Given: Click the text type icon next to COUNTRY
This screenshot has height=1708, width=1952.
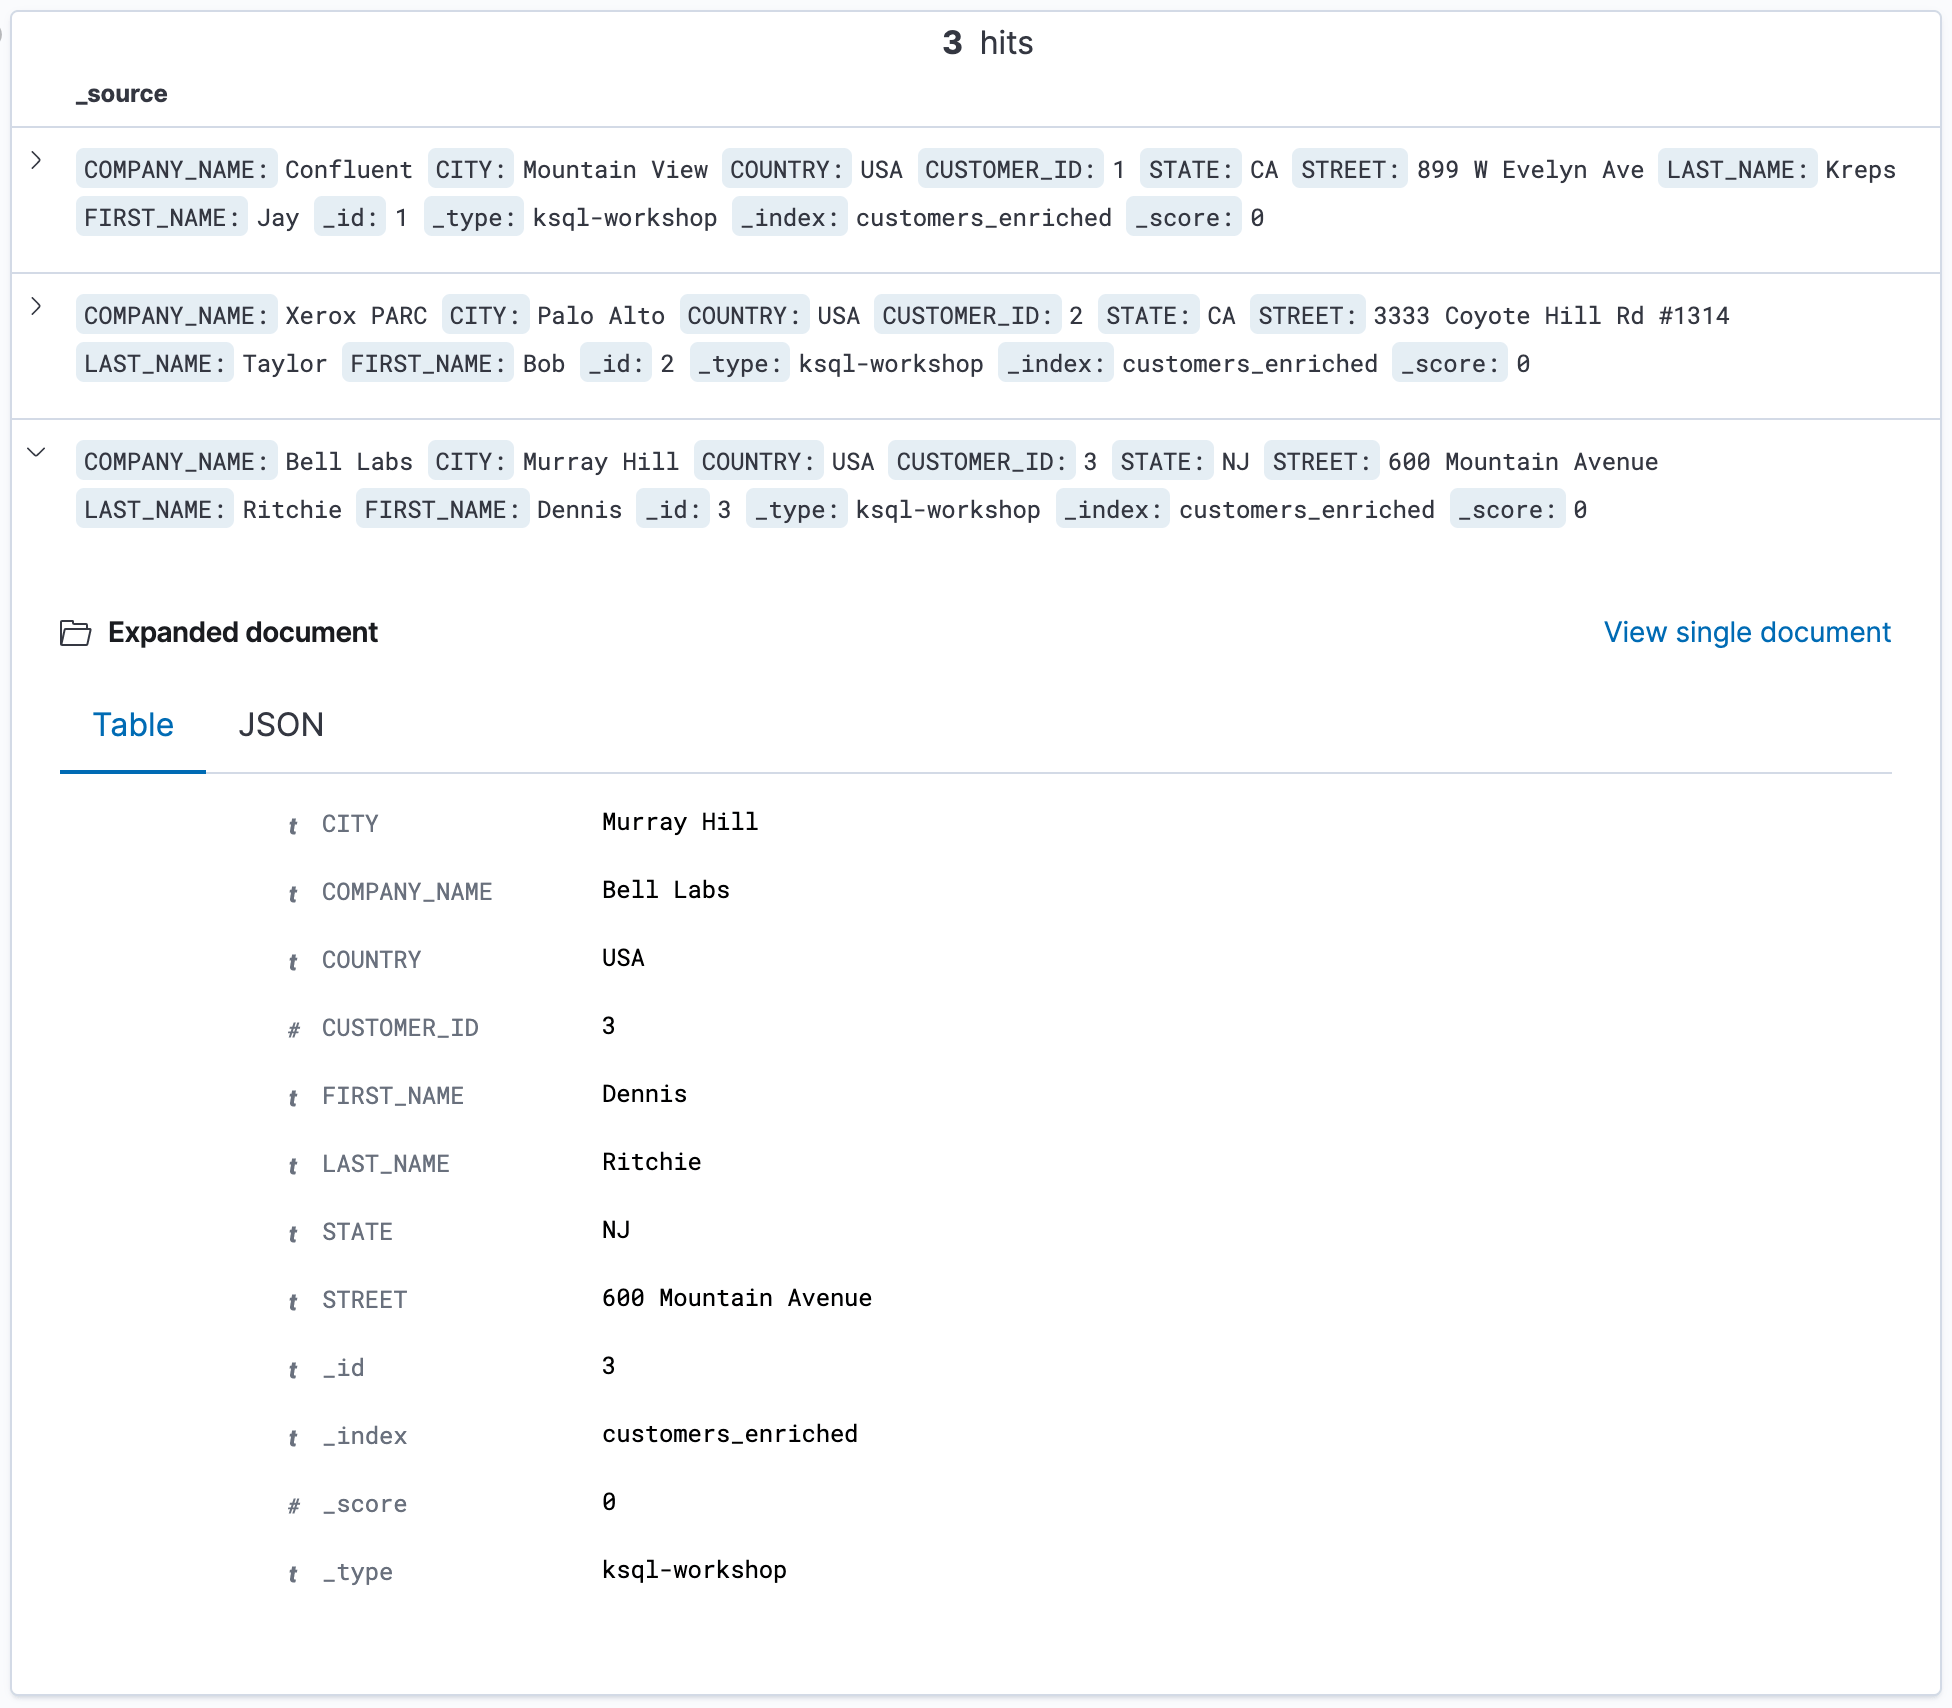Looking at the screenshot, I should pyautogui.click(x=293, y=962).
